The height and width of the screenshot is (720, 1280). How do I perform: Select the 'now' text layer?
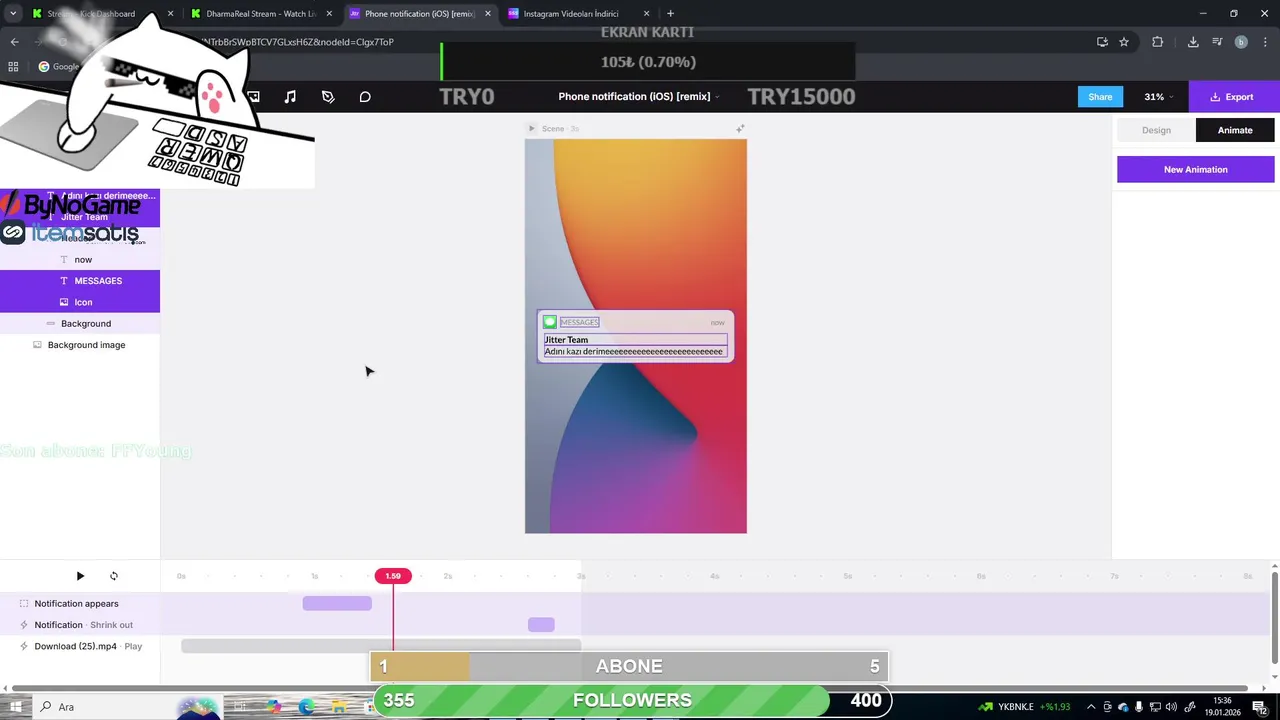pyautogui.click(x=80, y=260)
